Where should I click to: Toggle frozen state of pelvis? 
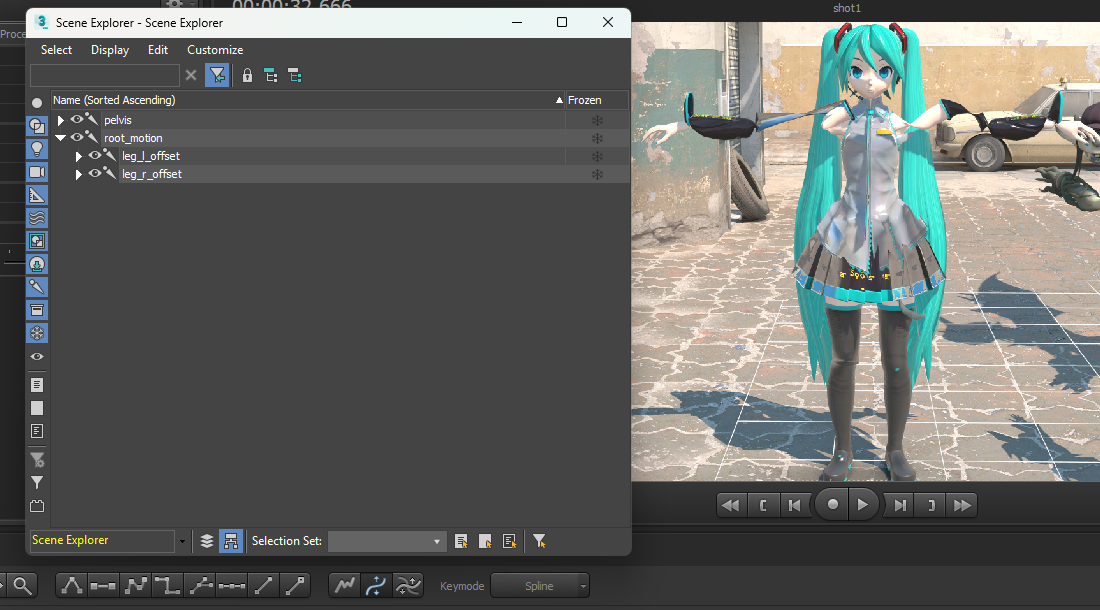pos(598,121)
